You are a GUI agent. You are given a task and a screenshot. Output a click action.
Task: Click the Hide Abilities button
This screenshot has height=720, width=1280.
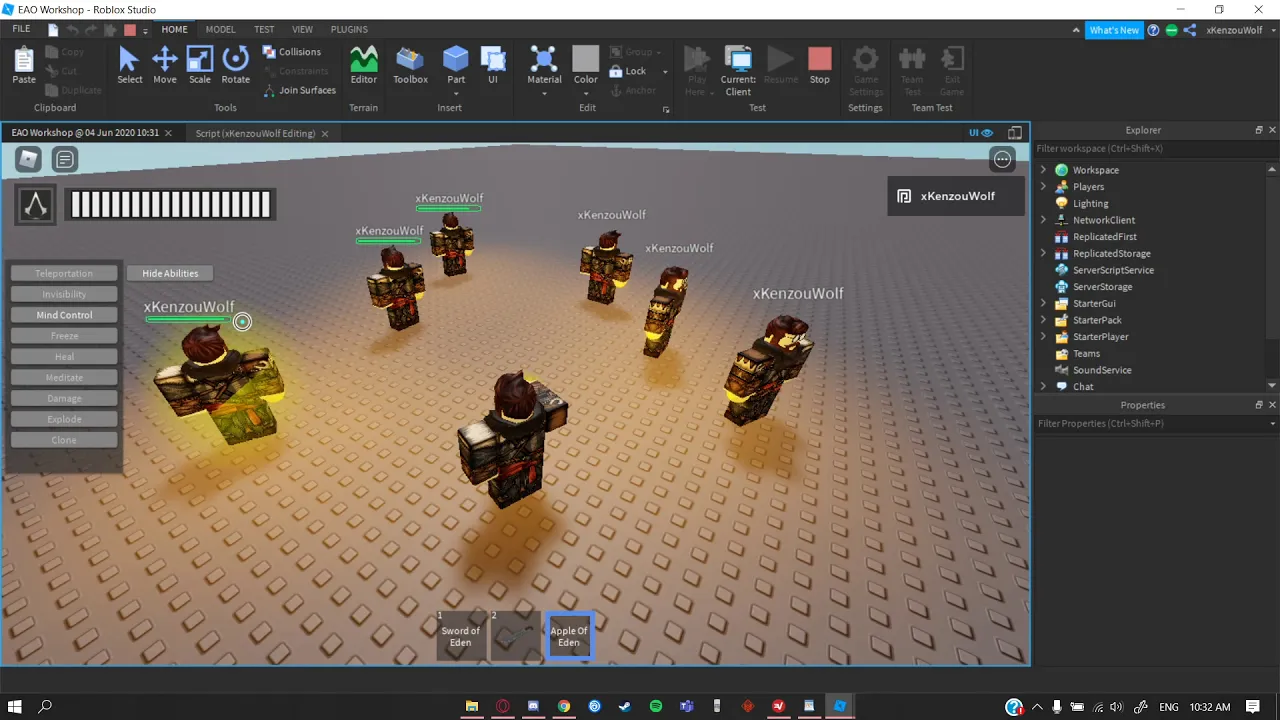tap(170, 273)
